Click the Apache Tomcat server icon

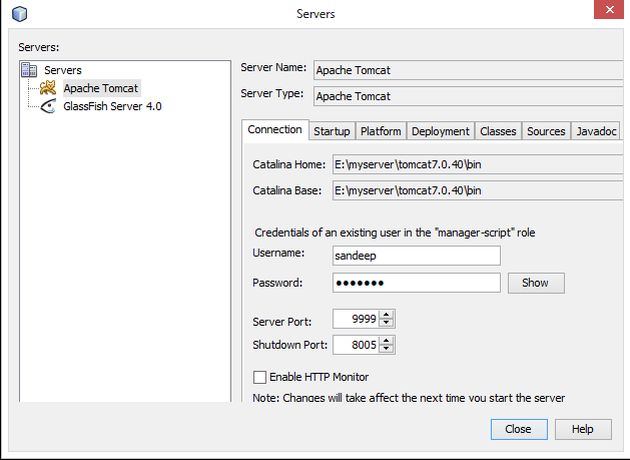click(47, 88)
